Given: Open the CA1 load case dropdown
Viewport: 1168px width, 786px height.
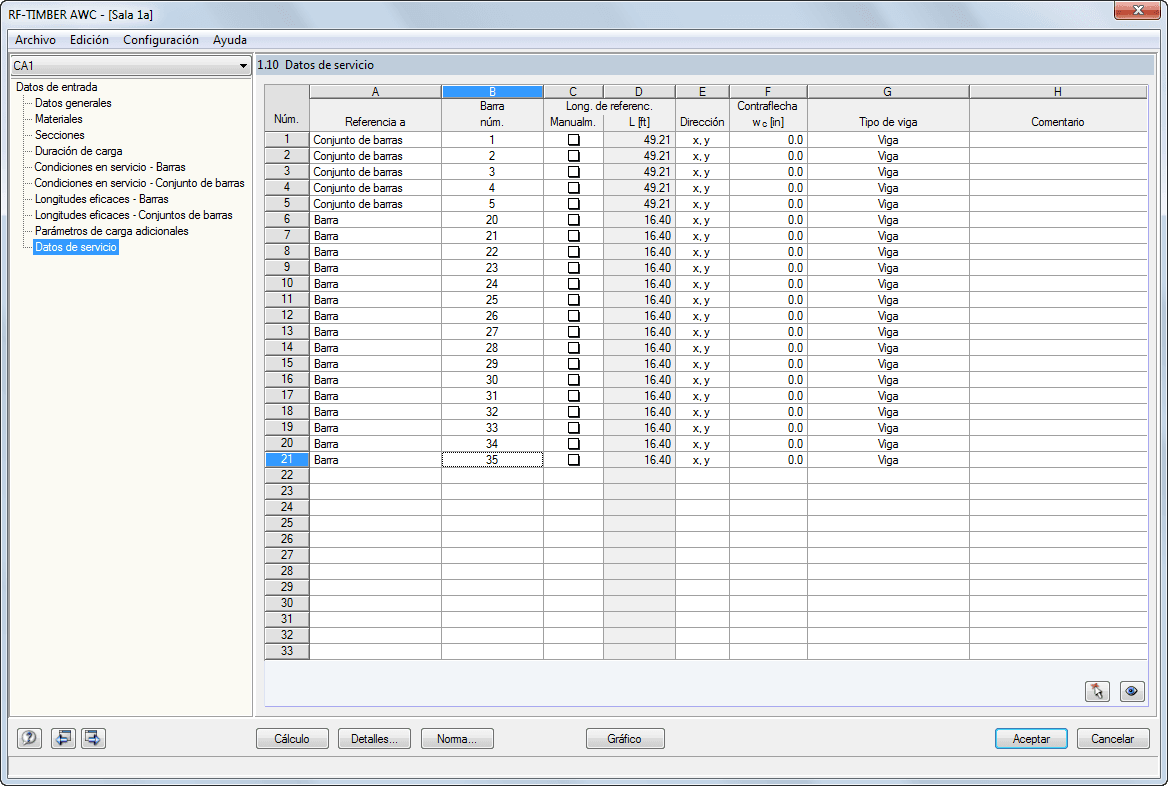Looking at the screenshot, I should tap(244, 65).
